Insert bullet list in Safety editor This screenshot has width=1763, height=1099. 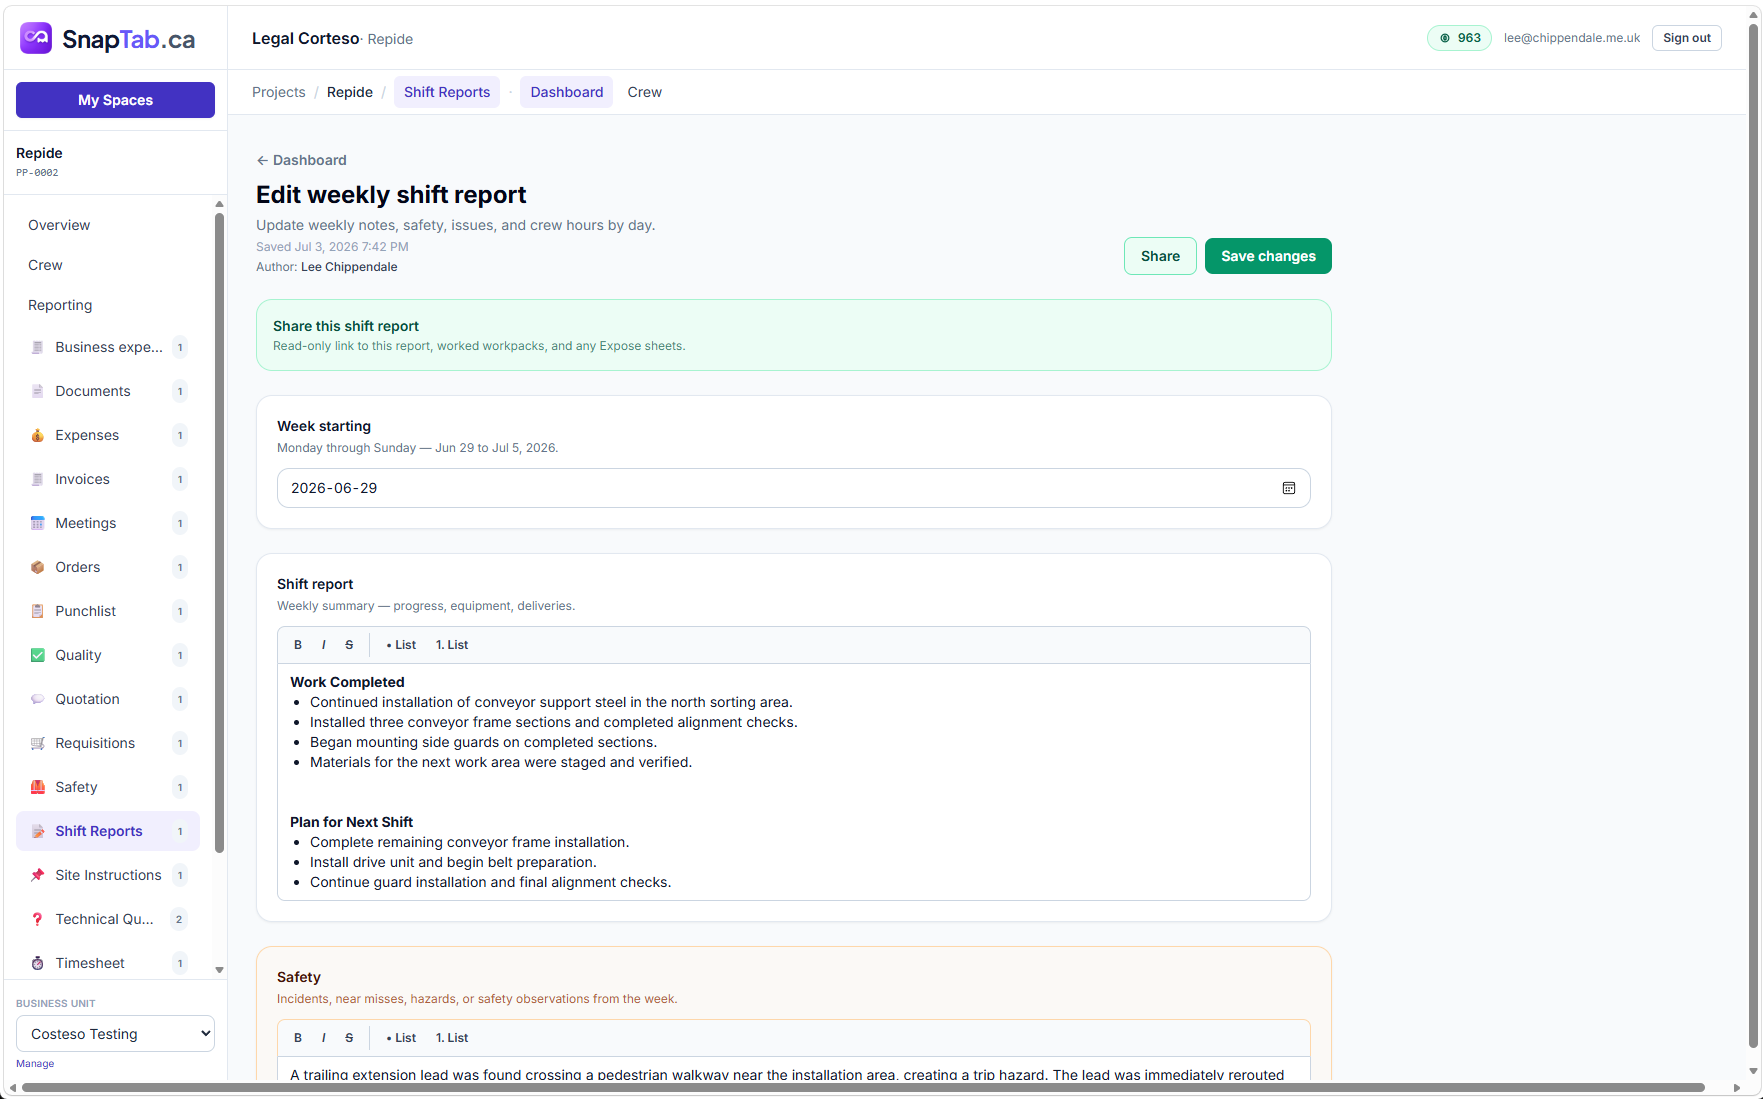401,1038
